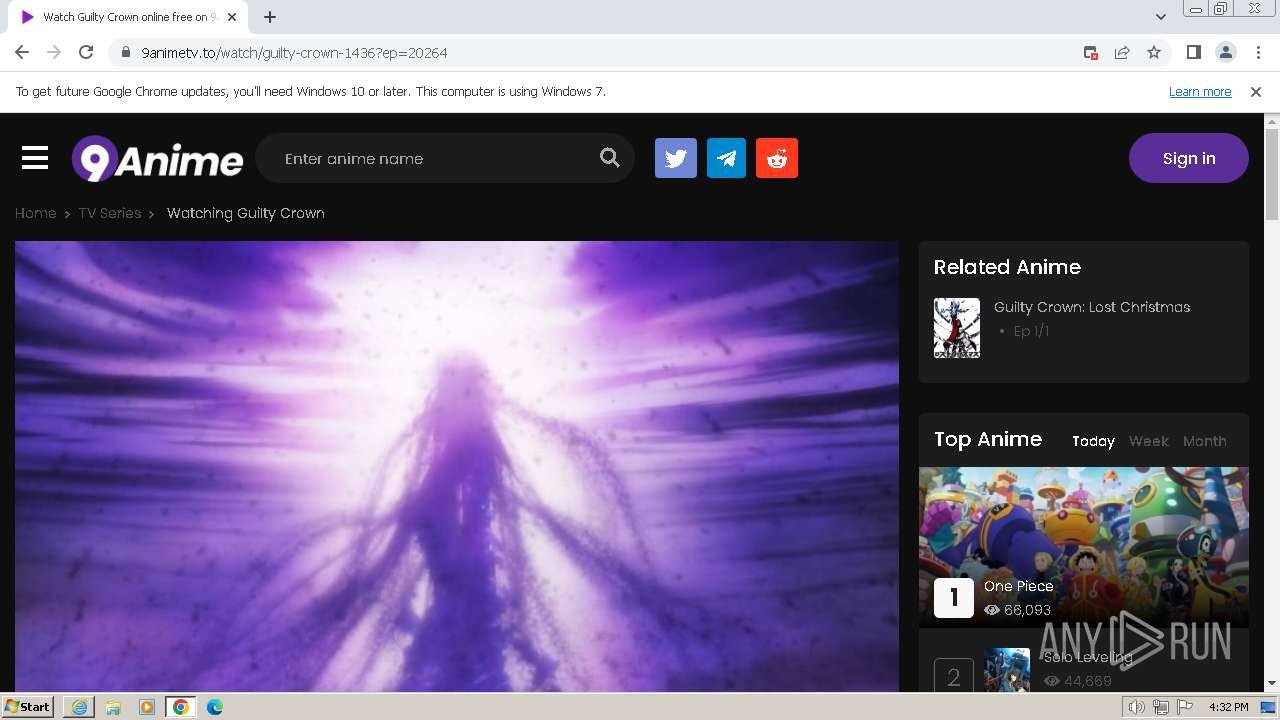Viewport: 1280px width, 720px height.
Task: Open media player from taskbar
Action: click(x=147, y=707)
